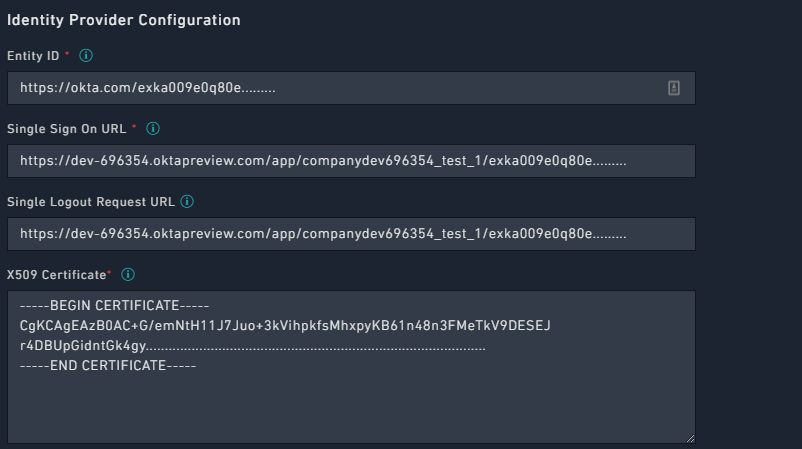The width and height of the screenshot is (802, 449).
Task: Click the Entity ID label text
Action: click(x=33, y=56)
